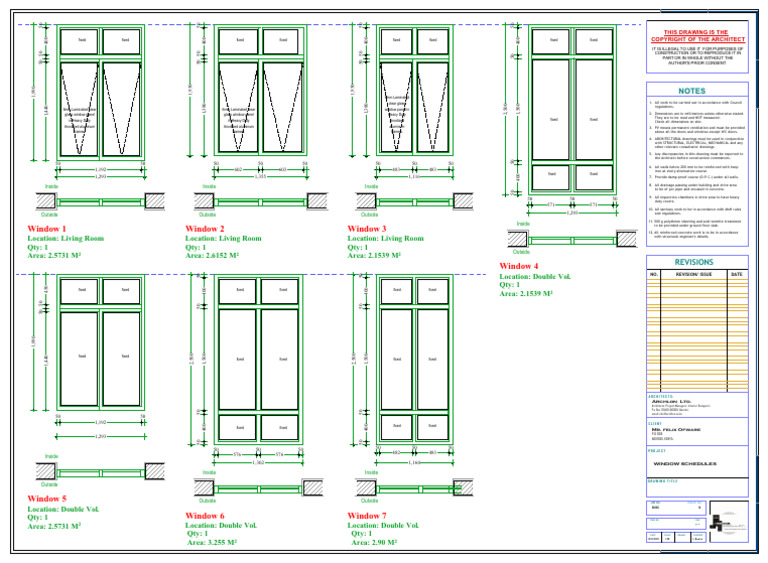Click the REVISIONS heading
The image size is (768, 563).
point(694,262)
